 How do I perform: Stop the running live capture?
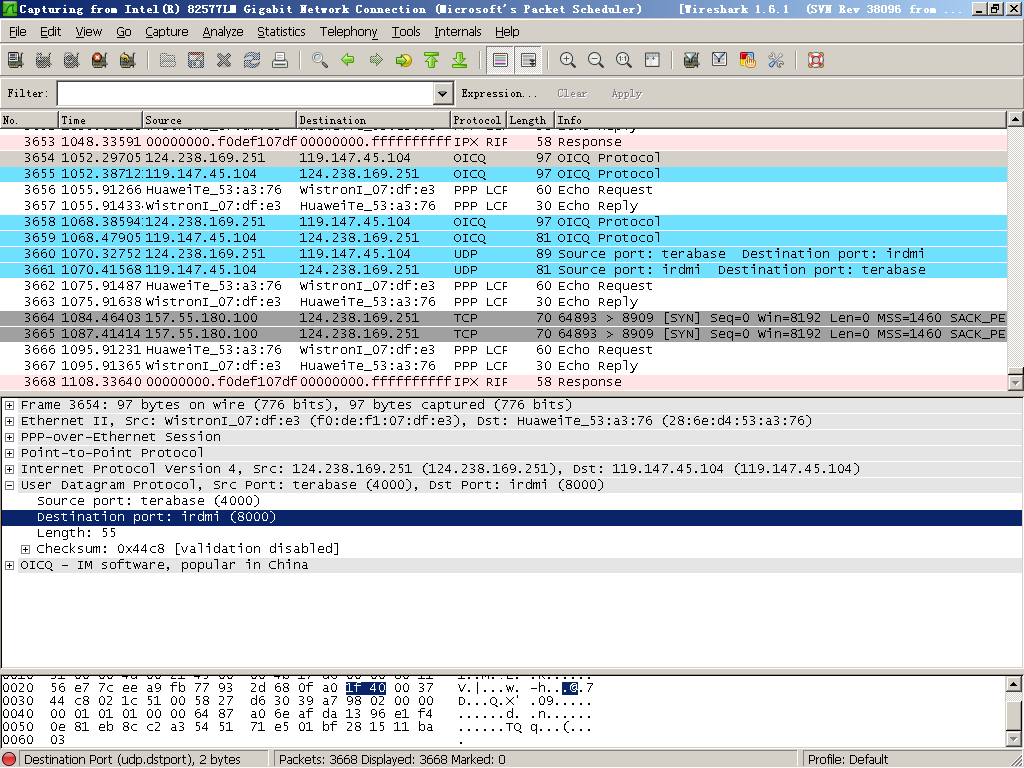100,61
